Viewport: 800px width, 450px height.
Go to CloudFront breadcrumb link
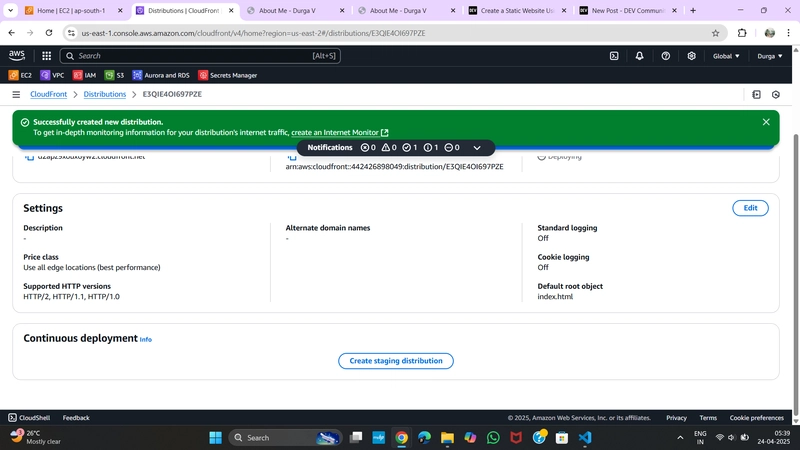[x=48, y=94]
